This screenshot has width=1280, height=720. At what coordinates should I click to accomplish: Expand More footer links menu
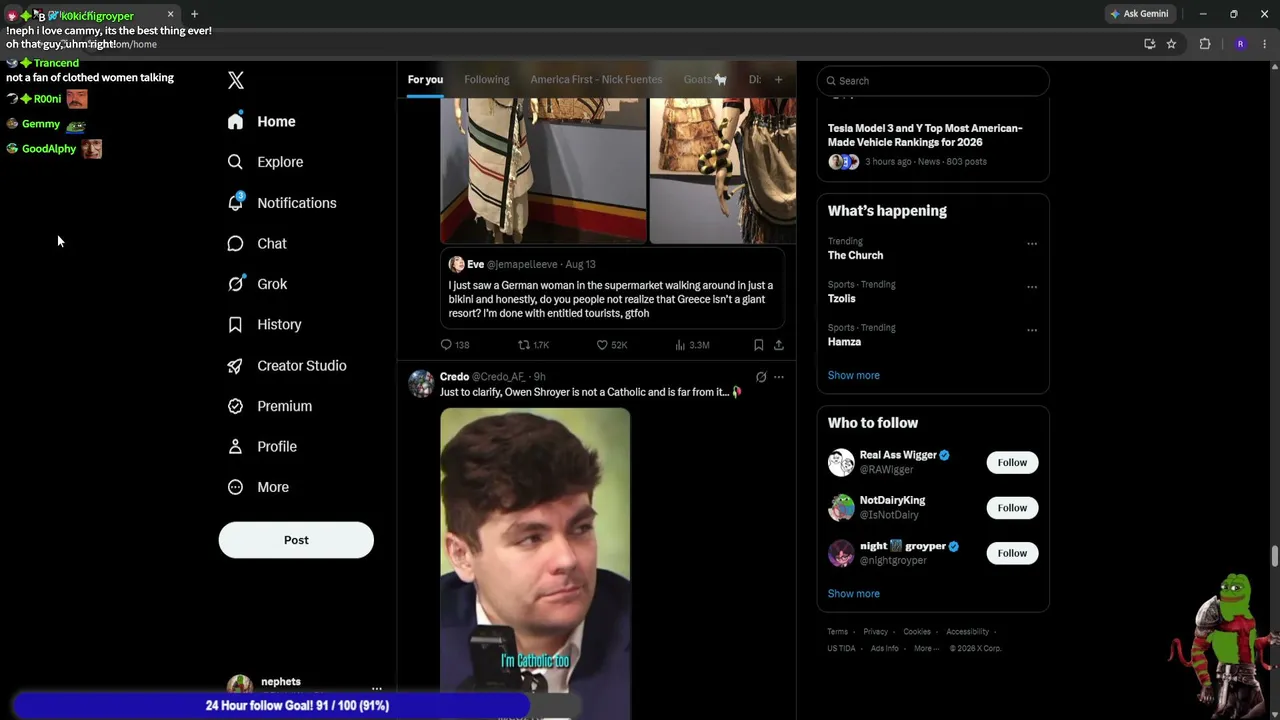click(x=926, y=648)
